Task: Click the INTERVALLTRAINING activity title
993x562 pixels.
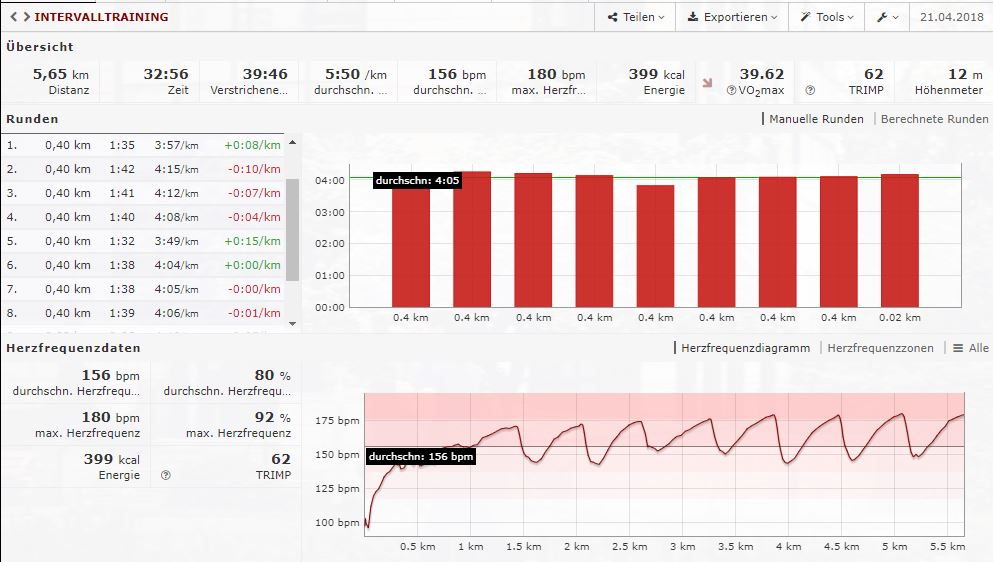Action: [x=101, y=17]
